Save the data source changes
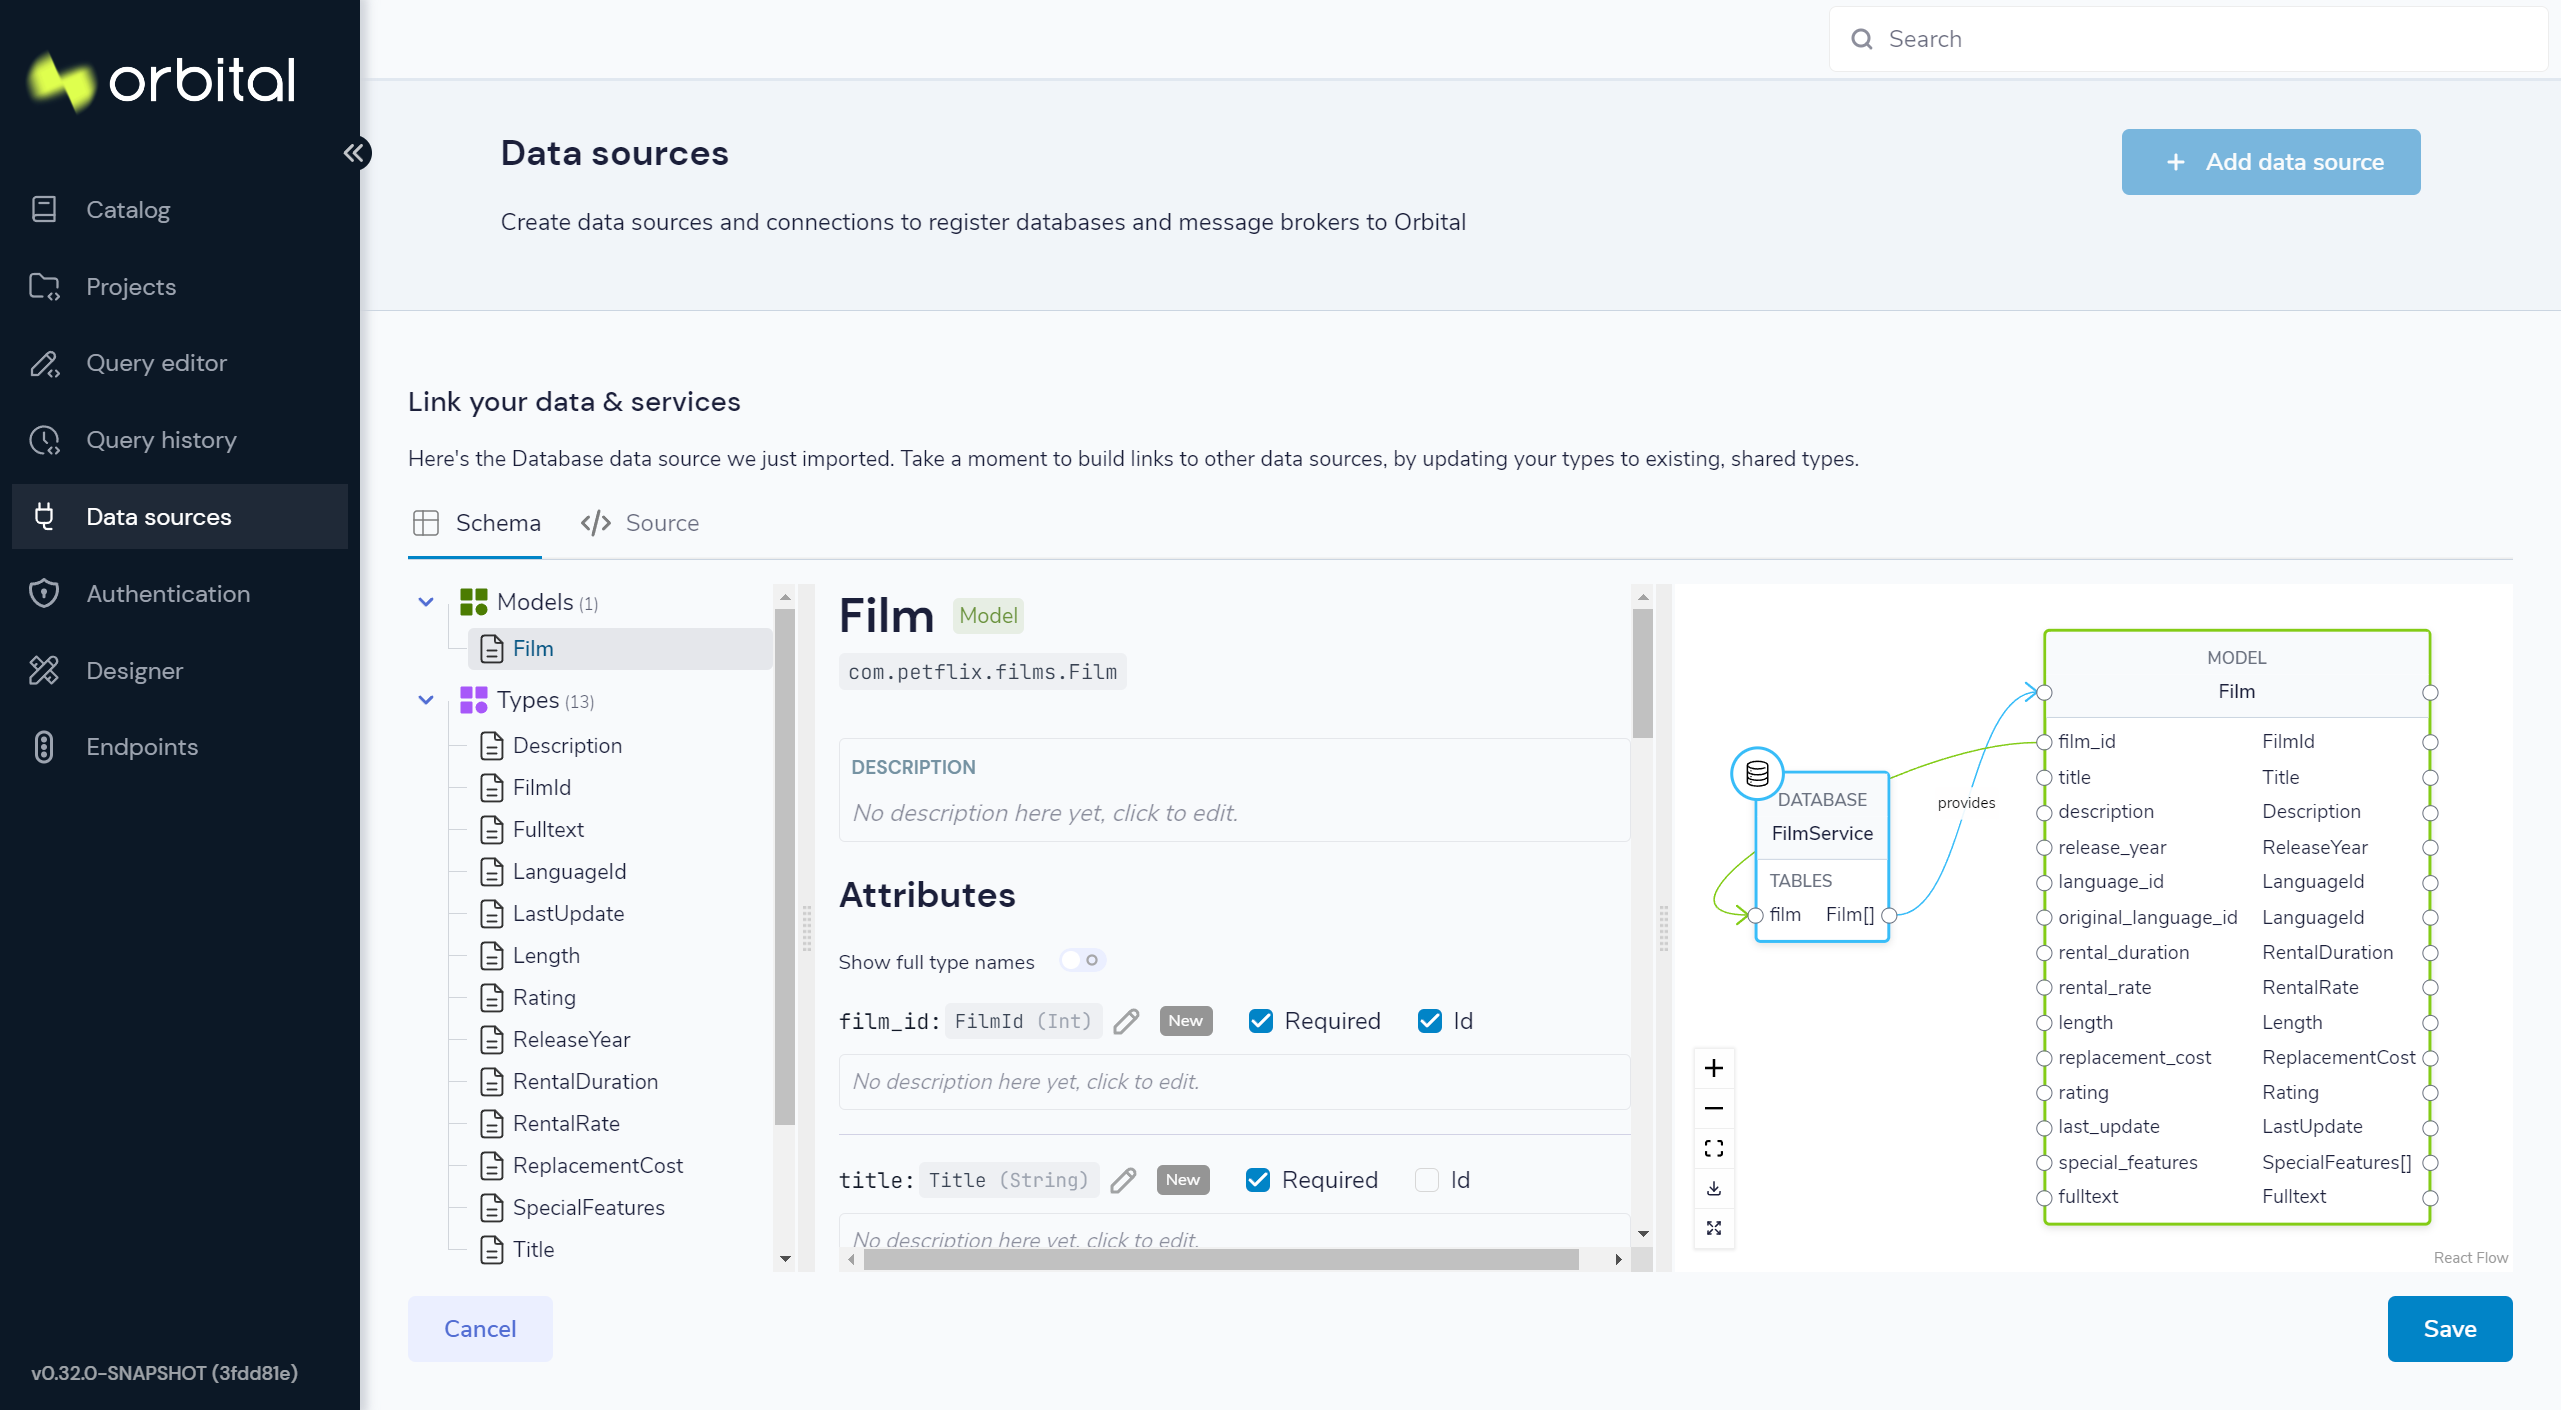Viewport: 2561px width, 1410px height. point(2450,1329)
